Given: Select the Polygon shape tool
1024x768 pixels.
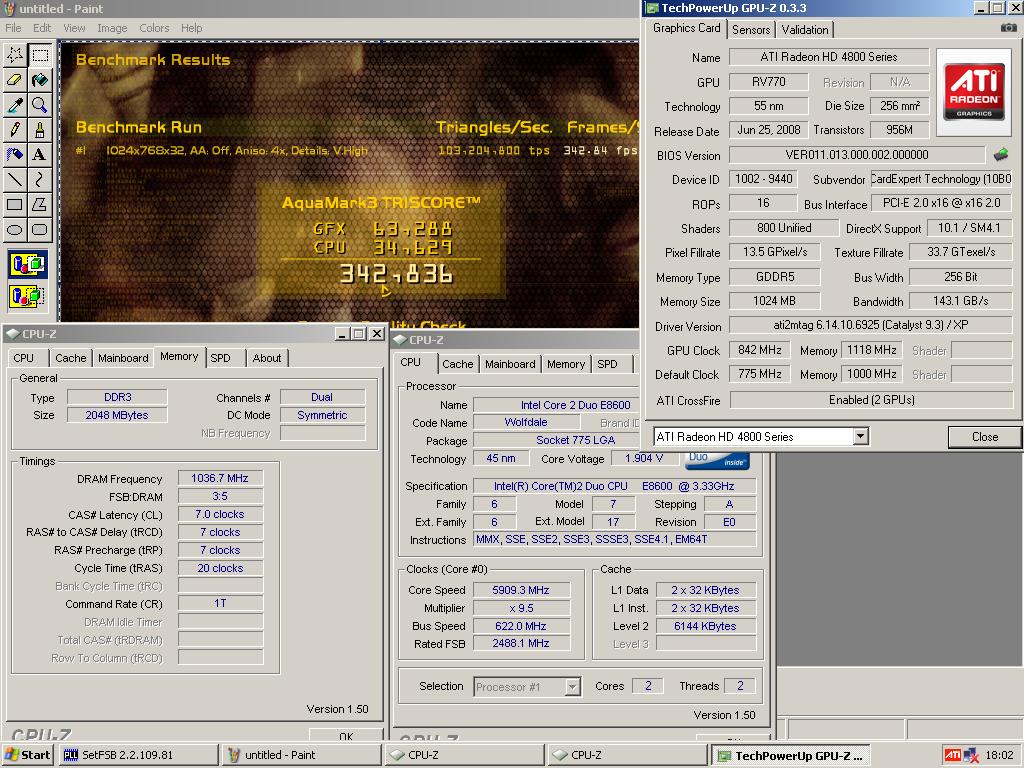Looking at the screenshot, I should (x=40, y=204).
